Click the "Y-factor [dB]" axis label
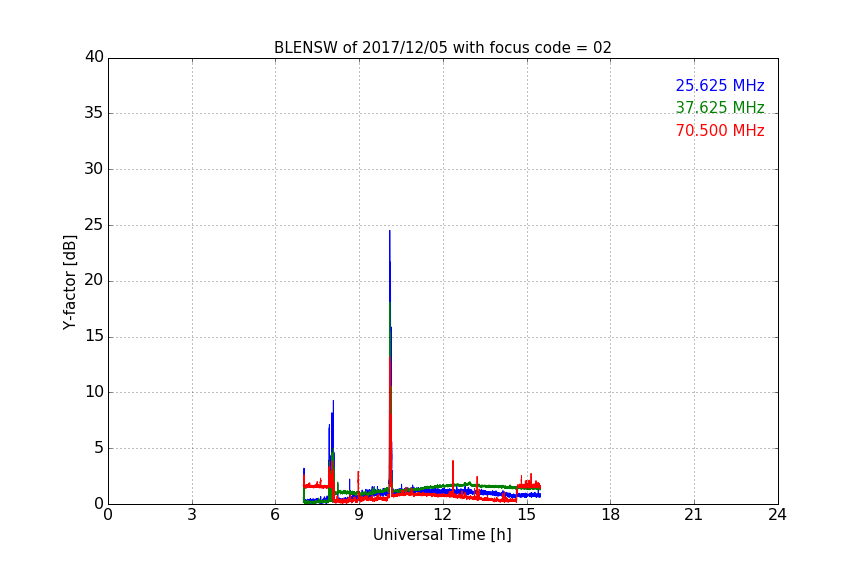 click(x=69, y=282)
